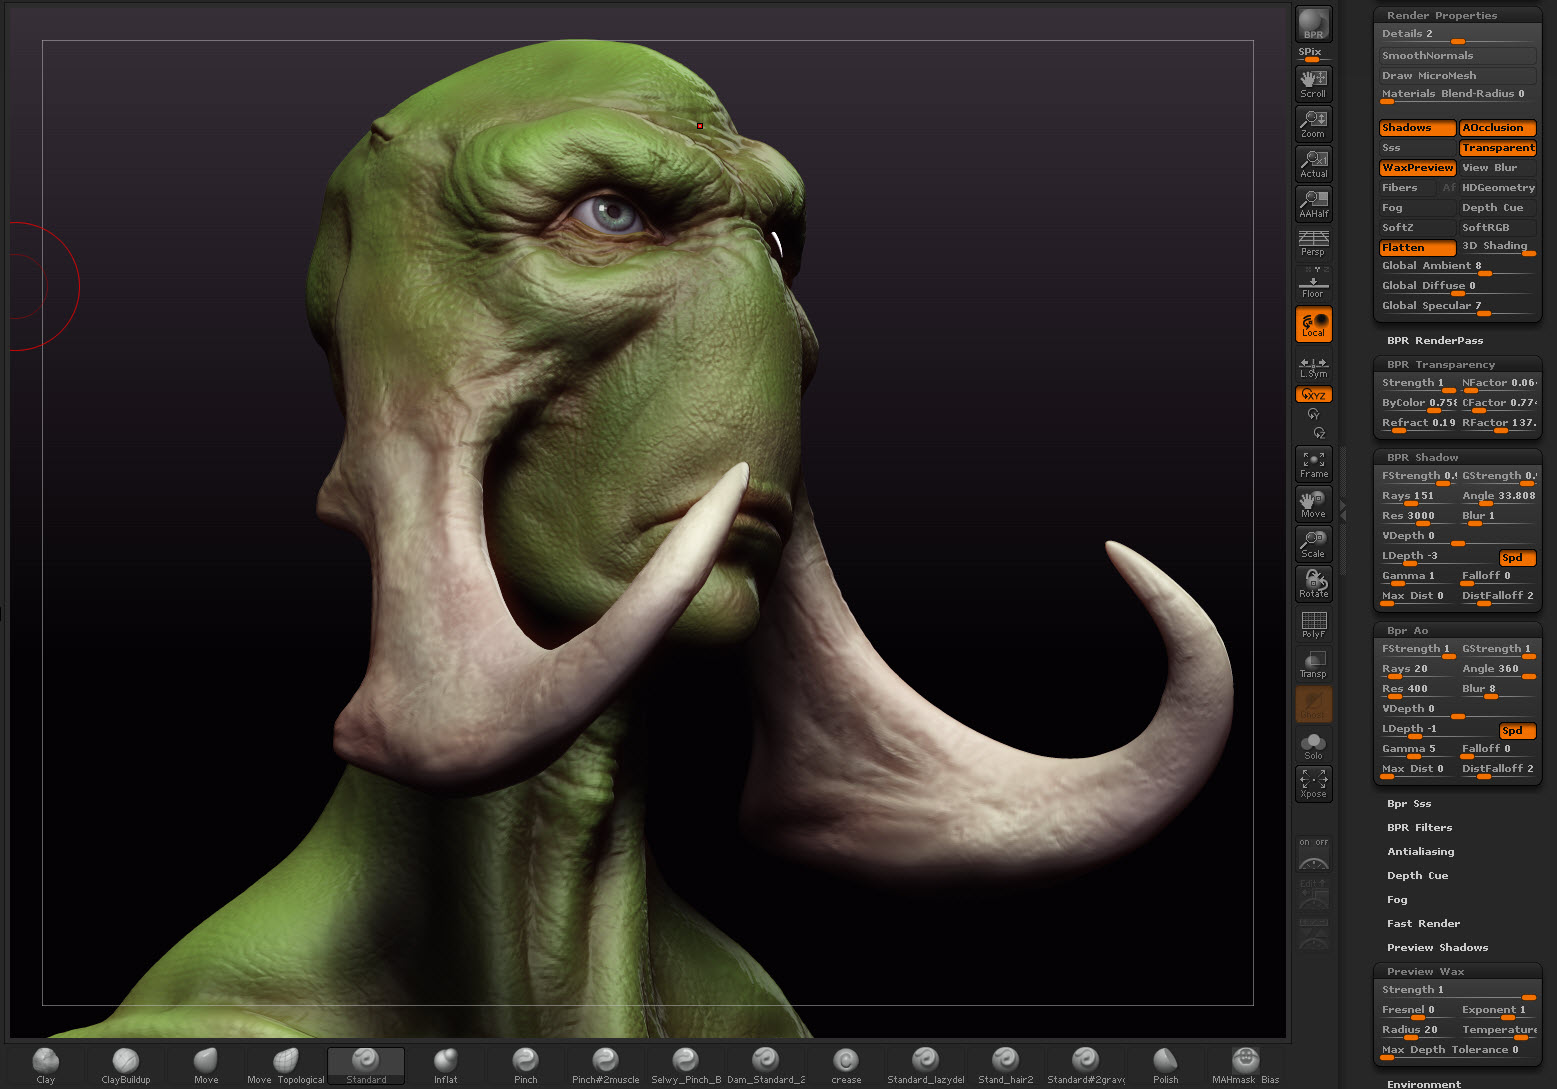
Task: Toggle Spd in Bpr Ao
Action: click(x=1517, y=731)
